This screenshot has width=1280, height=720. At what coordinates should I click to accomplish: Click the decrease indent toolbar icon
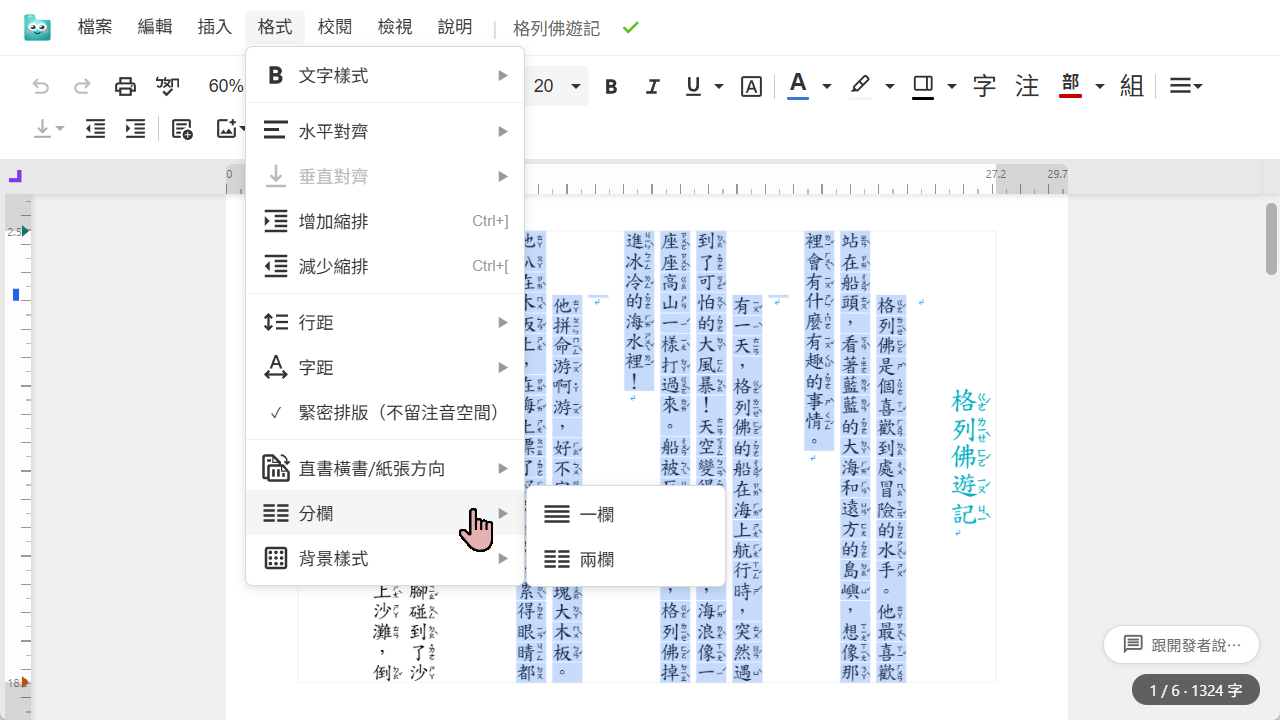(x=95, y=129)
